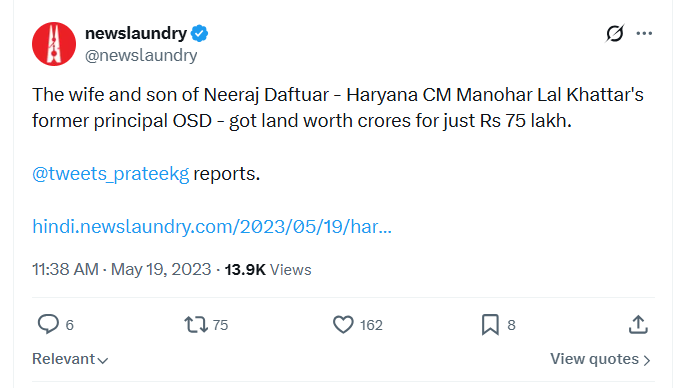Click the blue verified badge
The width and height of the screenshot is (675, 388).
tap(199, 34)
